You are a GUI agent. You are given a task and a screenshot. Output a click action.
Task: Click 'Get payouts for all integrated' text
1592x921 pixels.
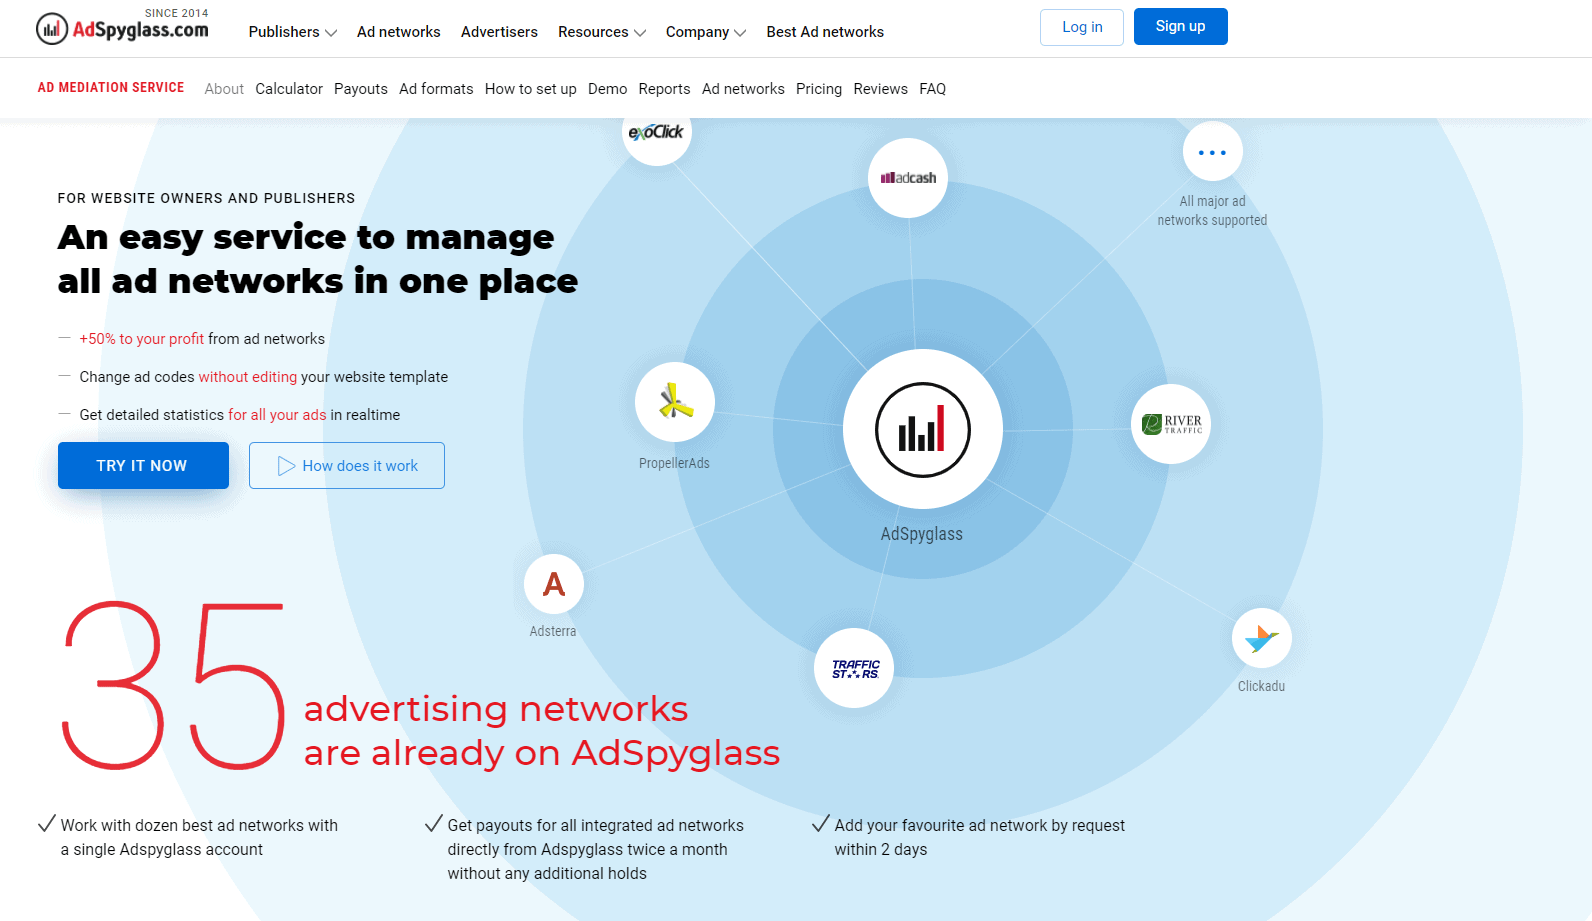click(596, 849)
